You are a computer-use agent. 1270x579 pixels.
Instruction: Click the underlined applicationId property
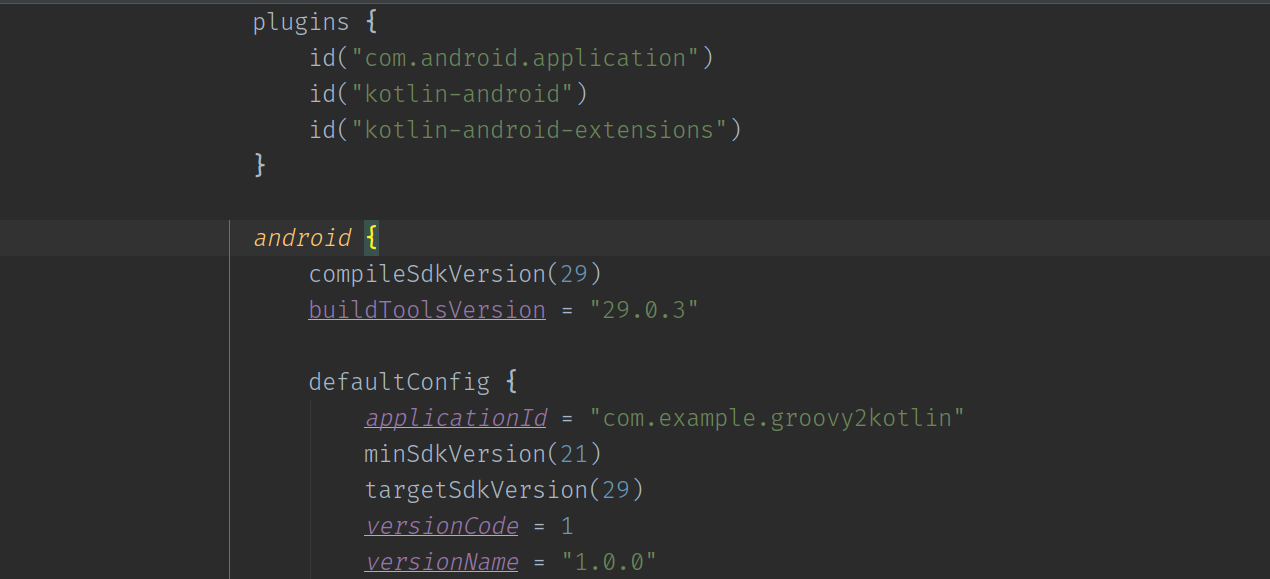[x=455, y=417]
